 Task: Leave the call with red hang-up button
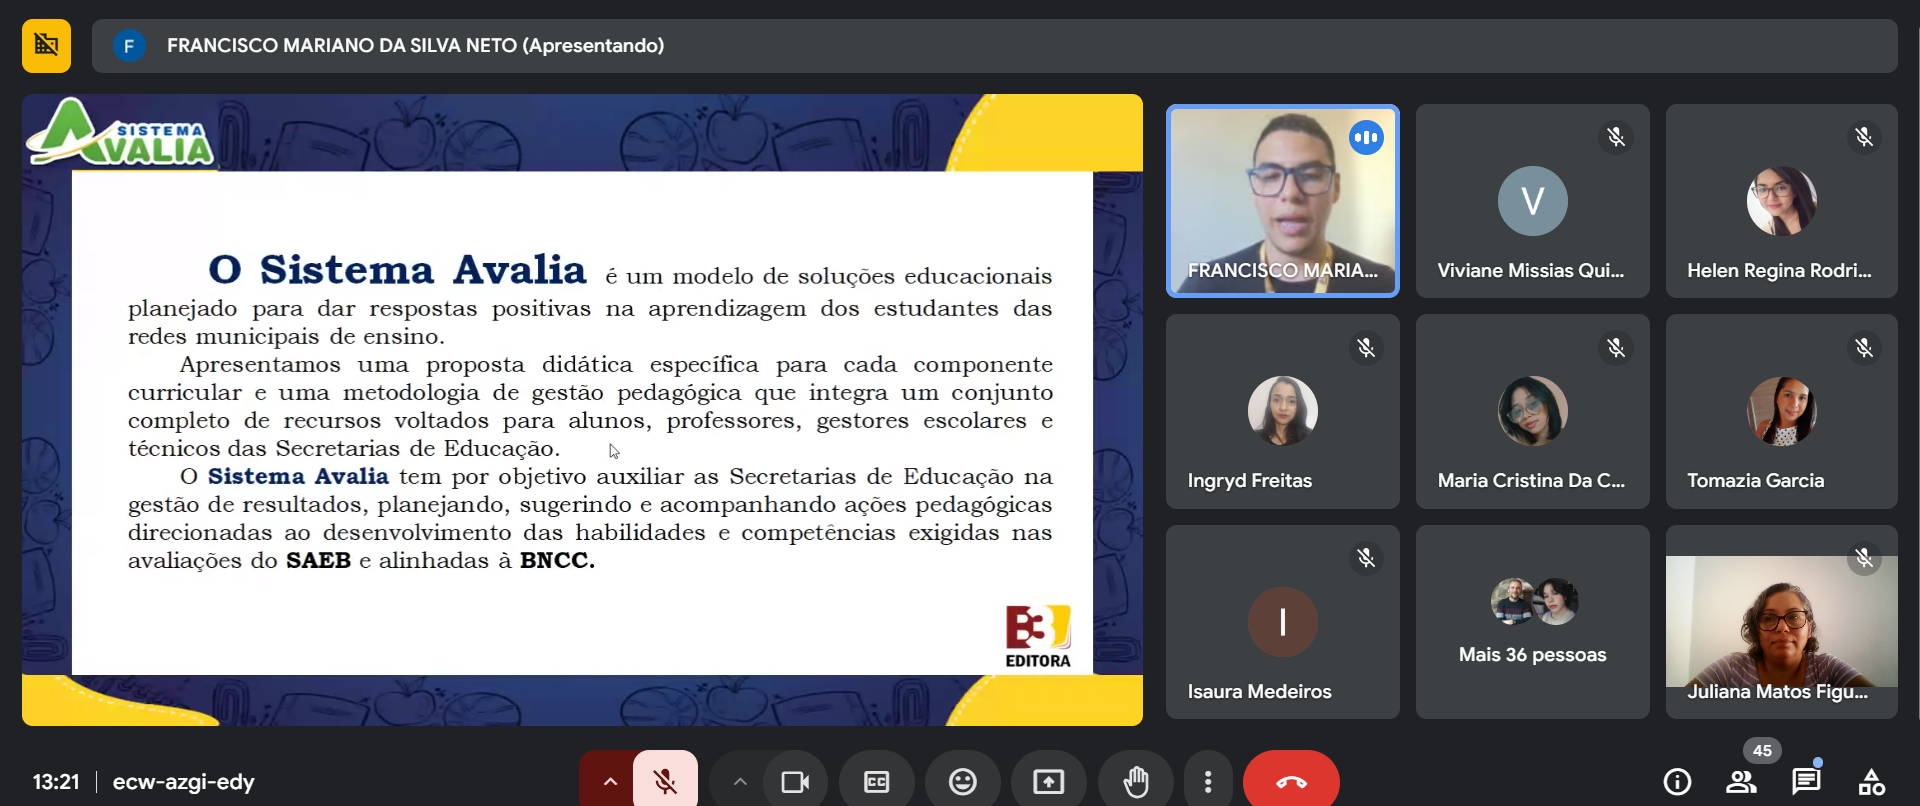pyautogui.click(x=1290, y=781)
